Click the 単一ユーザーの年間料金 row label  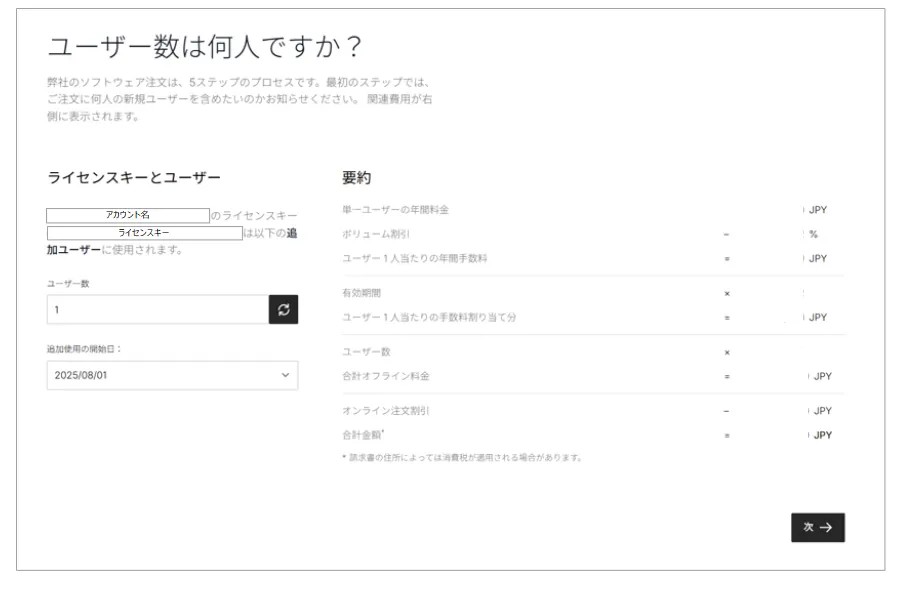[395, 210]
